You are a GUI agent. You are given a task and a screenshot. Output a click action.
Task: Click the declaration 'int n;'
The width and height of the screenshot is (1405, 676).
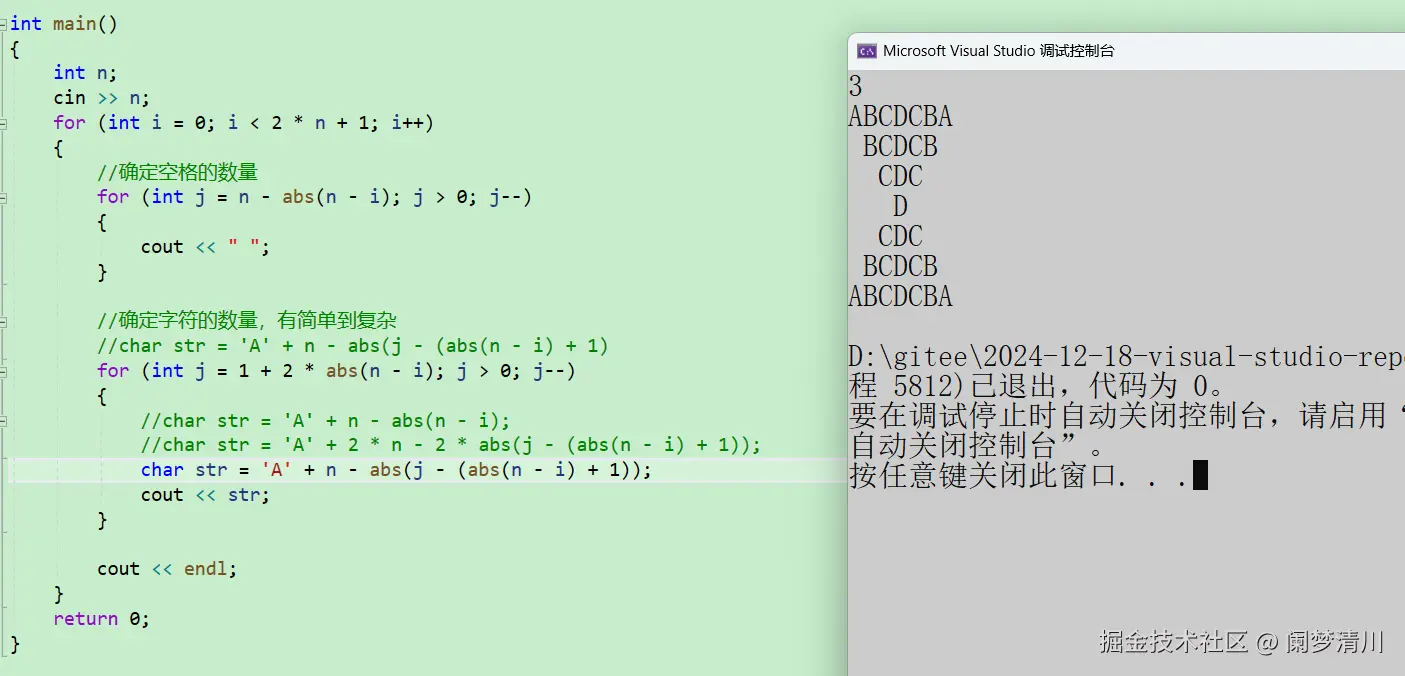(86, 73)
